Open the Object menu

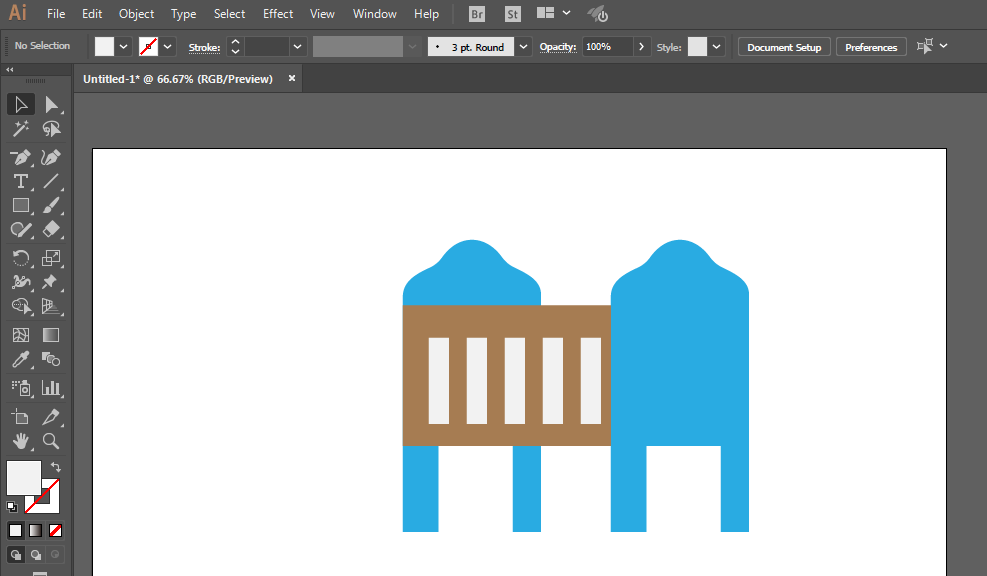(x=136, y=14)
